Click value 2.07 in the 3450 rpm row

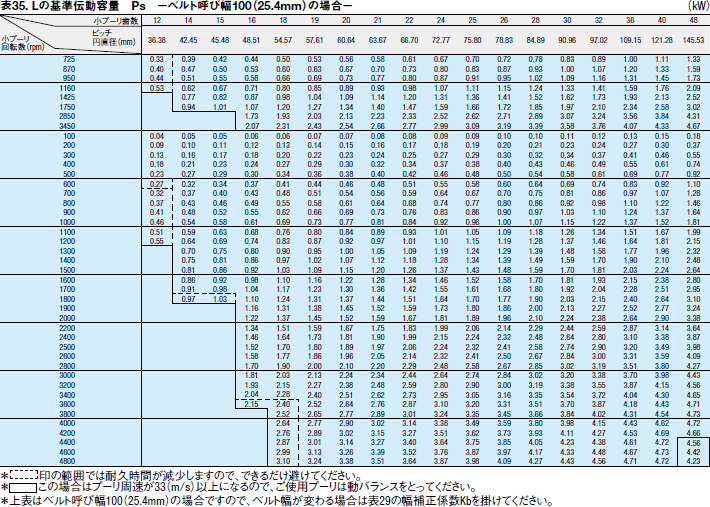click(251, 126)
